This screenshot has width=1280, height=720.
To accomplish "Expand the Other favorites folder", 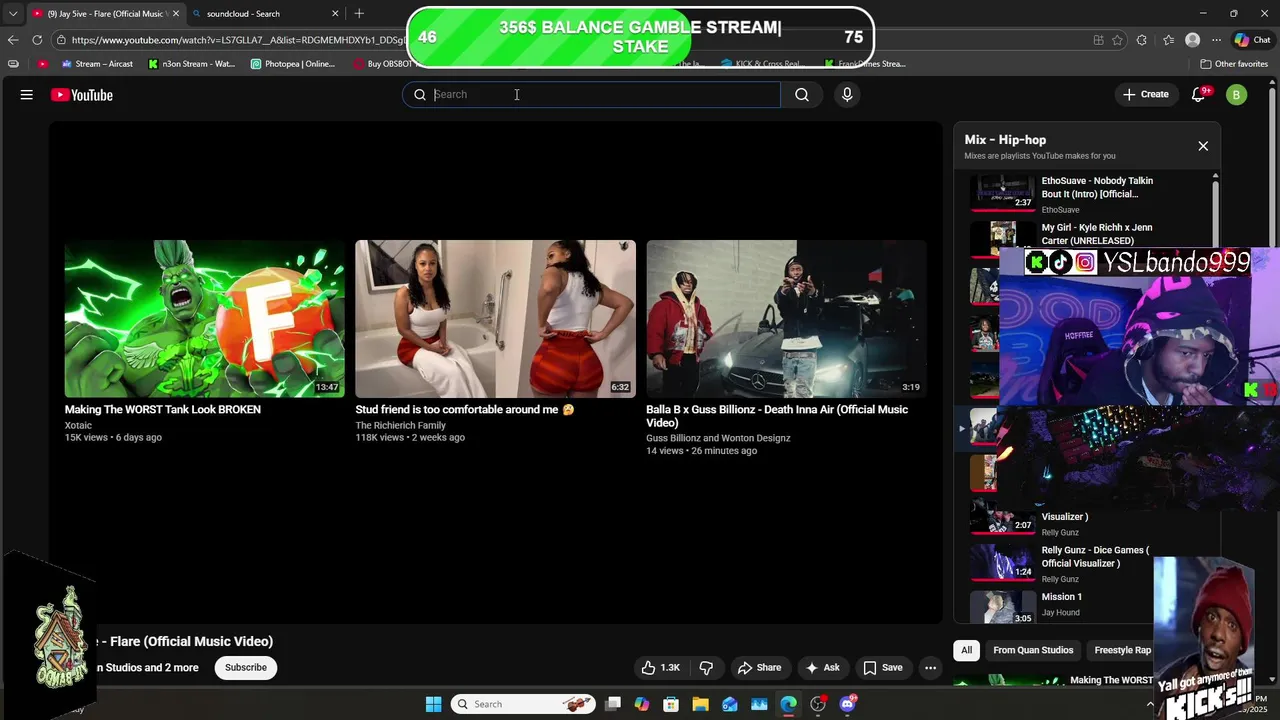I will [x=1233, y=64].
